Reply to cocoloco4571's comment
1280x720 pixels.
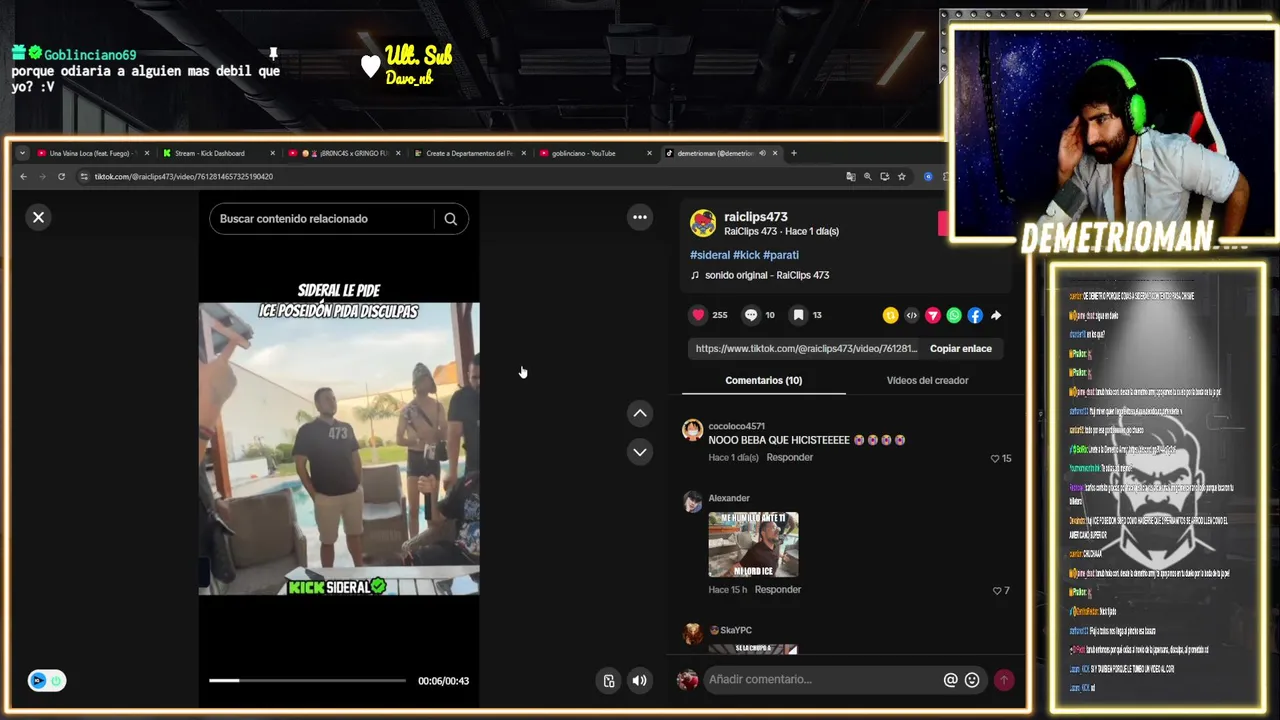tap(789, 458)
